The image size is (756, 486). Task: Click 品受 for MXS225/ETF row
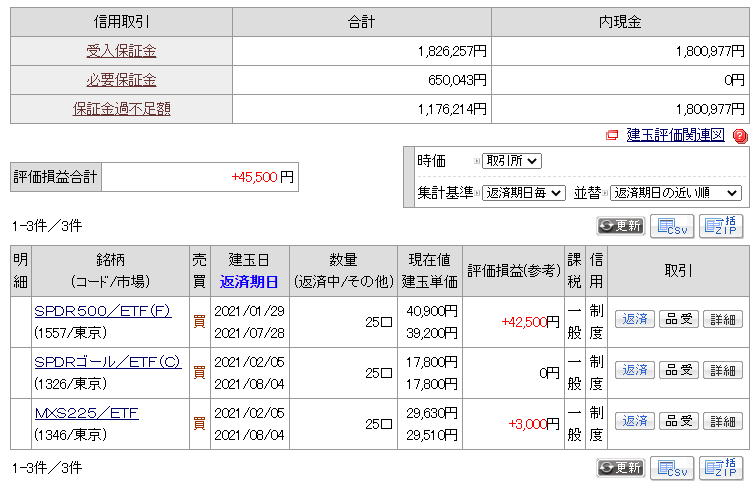coord(679,421)
